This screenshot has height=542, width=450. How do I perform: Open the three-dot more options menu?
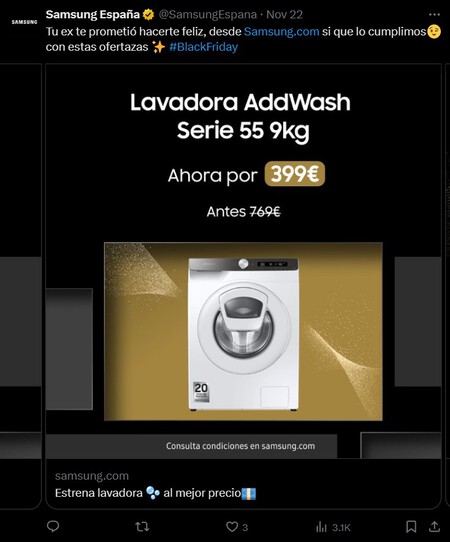pyautogui.click(x=434, y=15)
